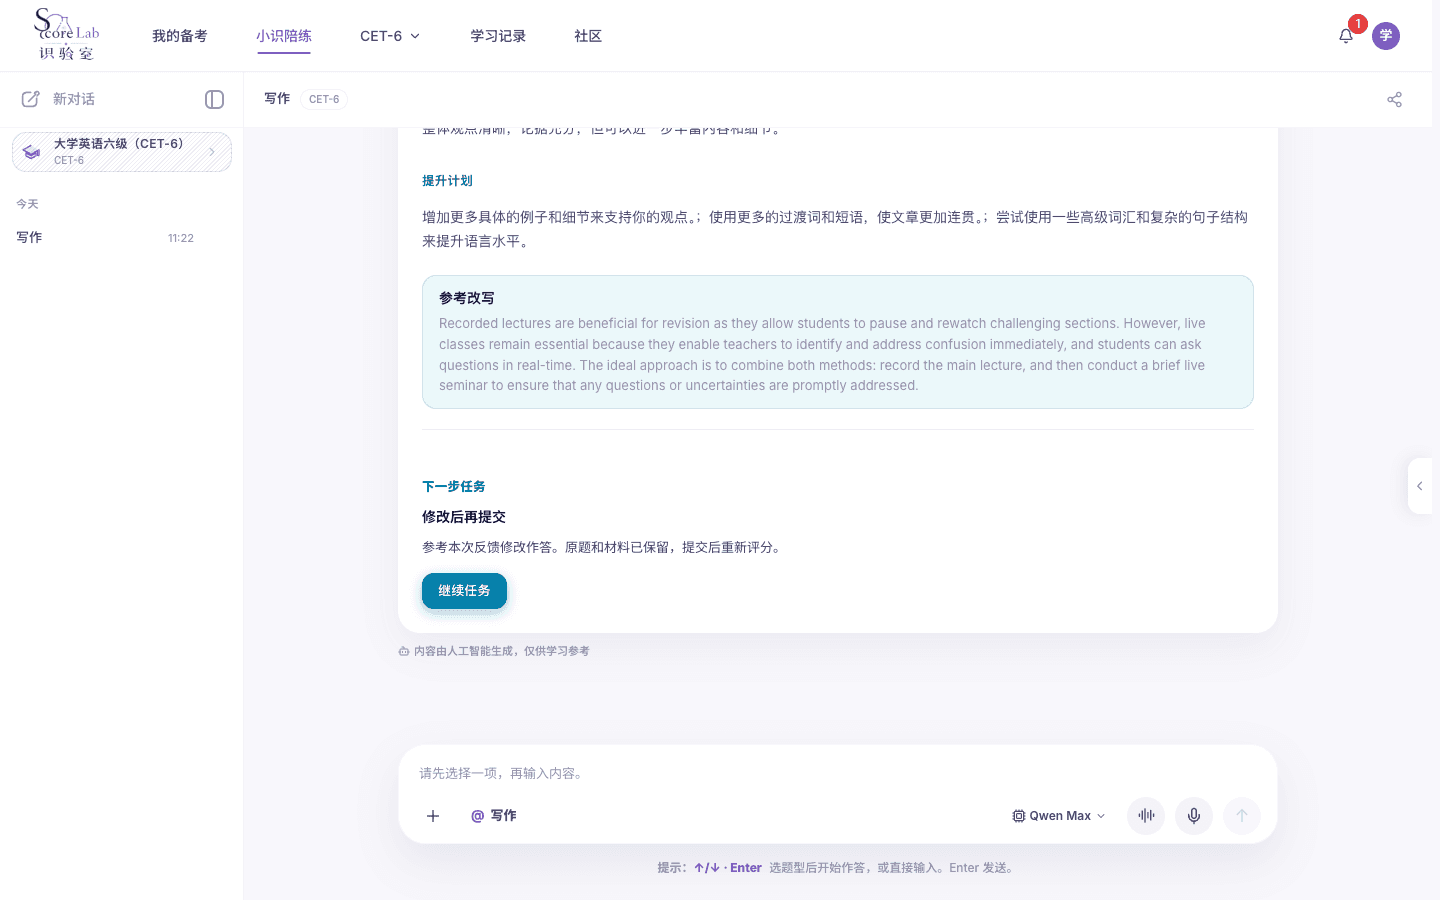Start a new conversation with 新对话
Viewport: 1440px width, 900px height.
[59, 99]
